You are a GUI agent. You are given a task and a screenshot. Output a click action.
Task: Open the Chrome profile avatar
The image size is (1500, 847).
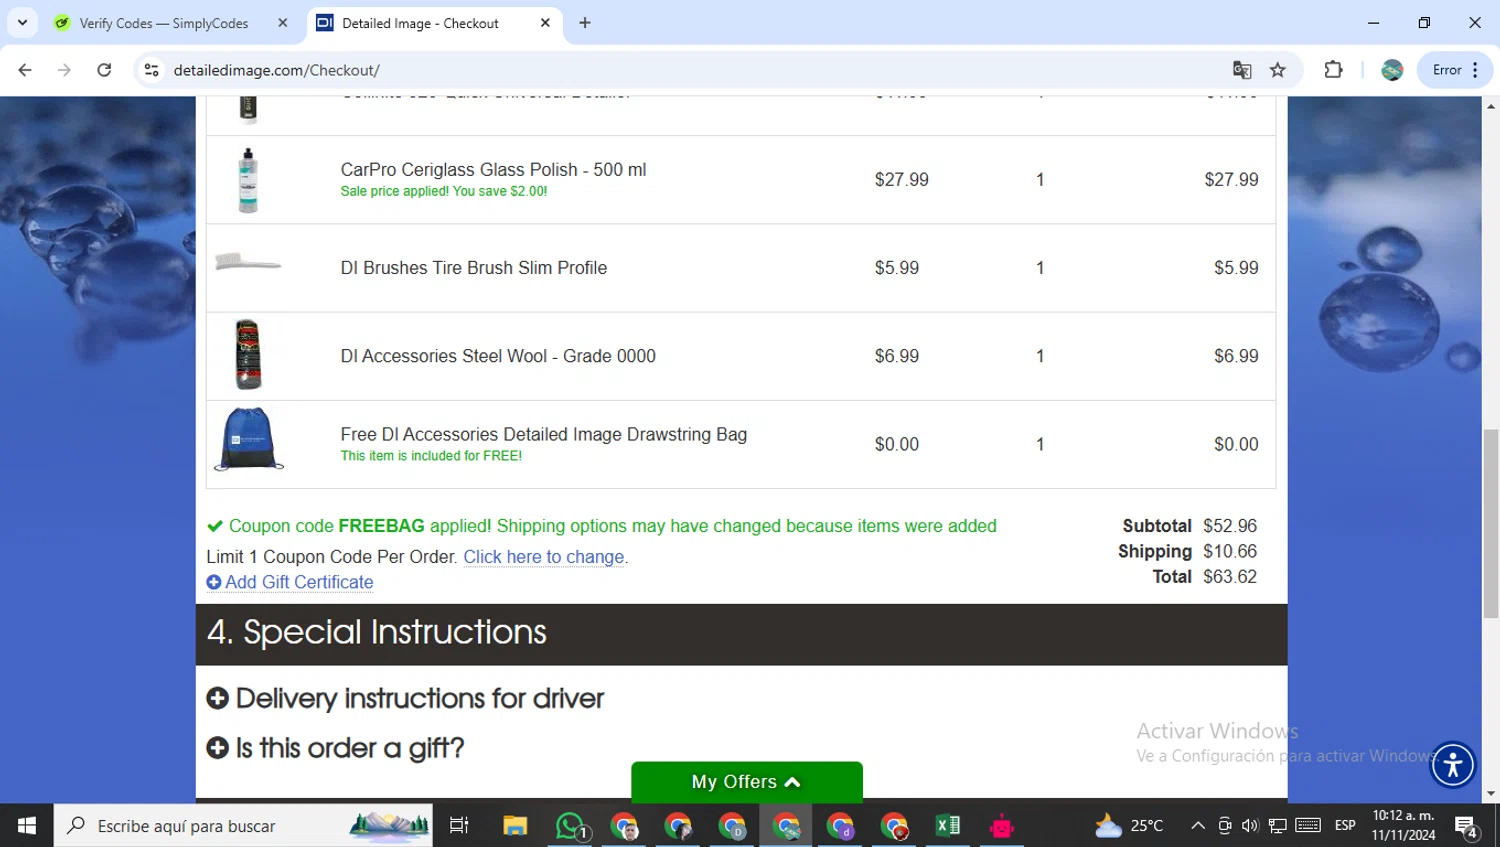coord(1392,70)
